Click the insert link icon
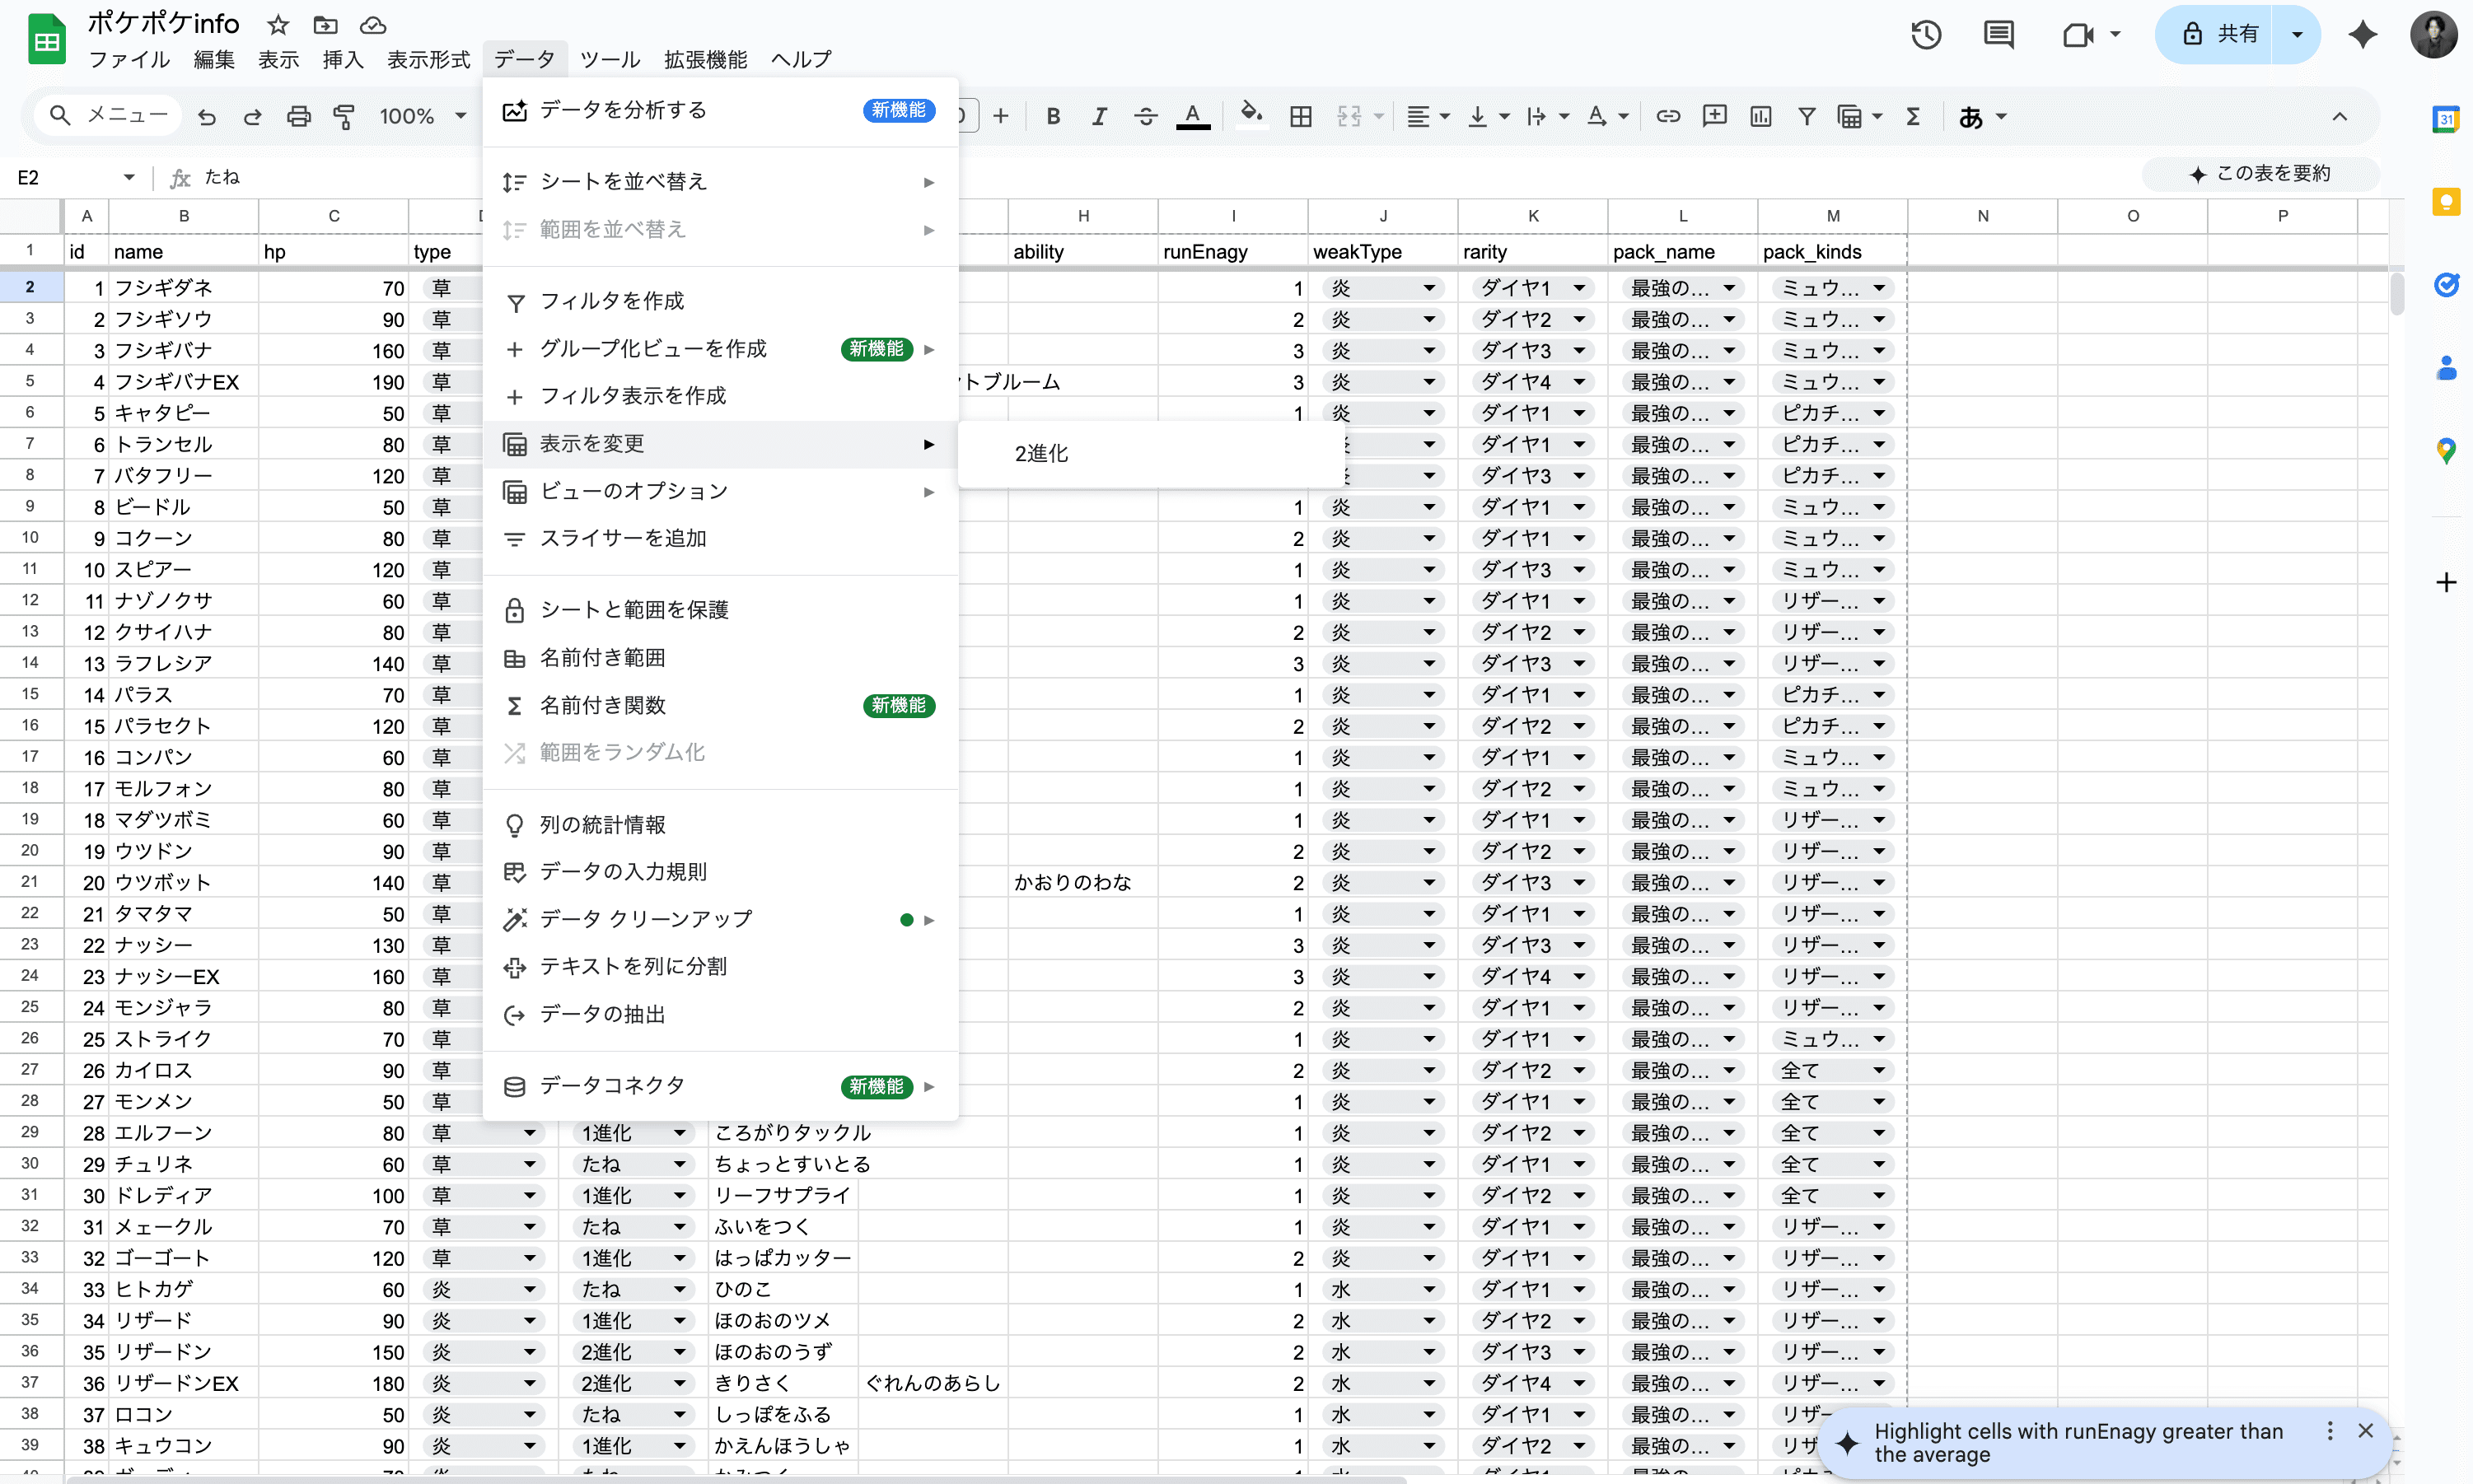Image resolution: width=2473 pixels, height=1484 pixels. point(1668,117)
